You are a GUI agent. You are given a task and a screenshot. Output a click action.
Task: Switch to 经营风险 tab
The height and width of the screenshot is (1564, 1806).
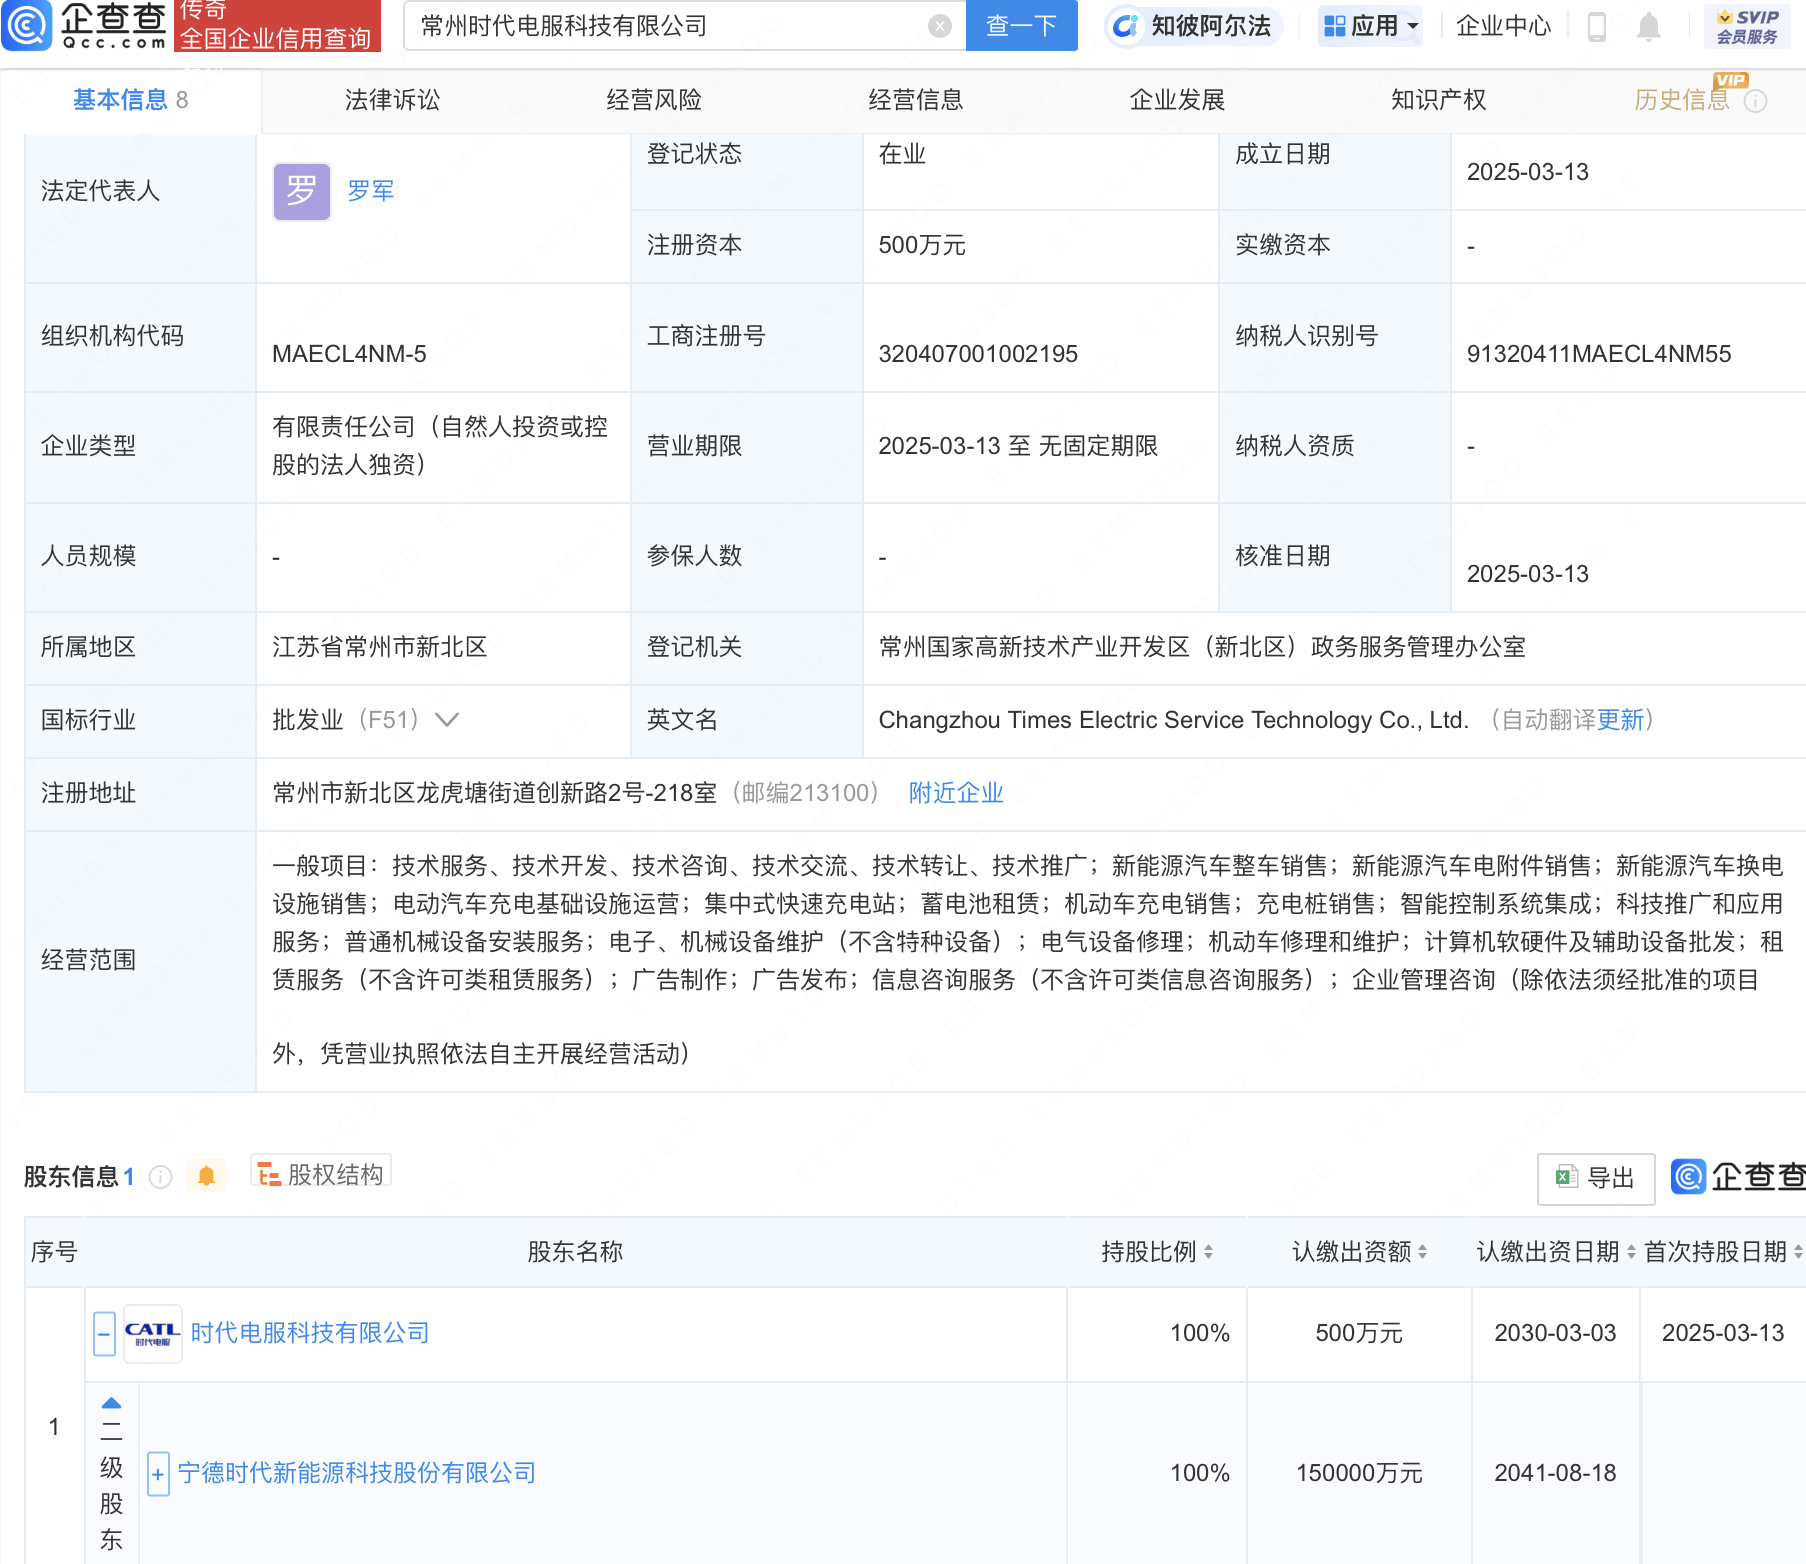[x=654, y=100]
